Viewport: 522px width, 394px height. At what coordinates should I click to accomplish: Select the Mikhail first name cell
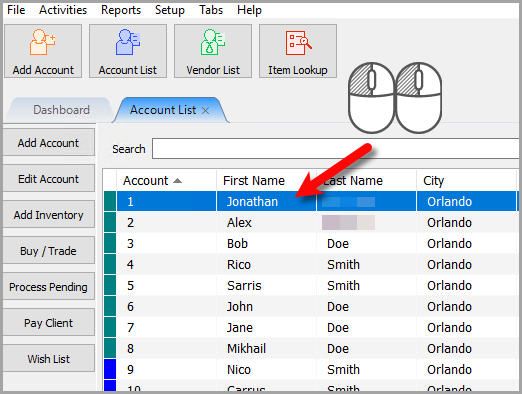tap(266, 348)
